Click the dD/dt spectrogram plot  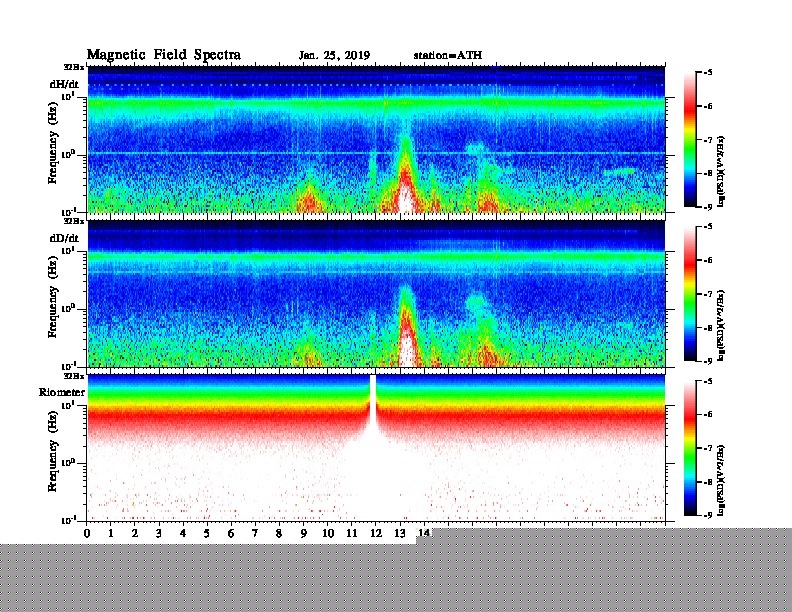[x=376, y=294]
